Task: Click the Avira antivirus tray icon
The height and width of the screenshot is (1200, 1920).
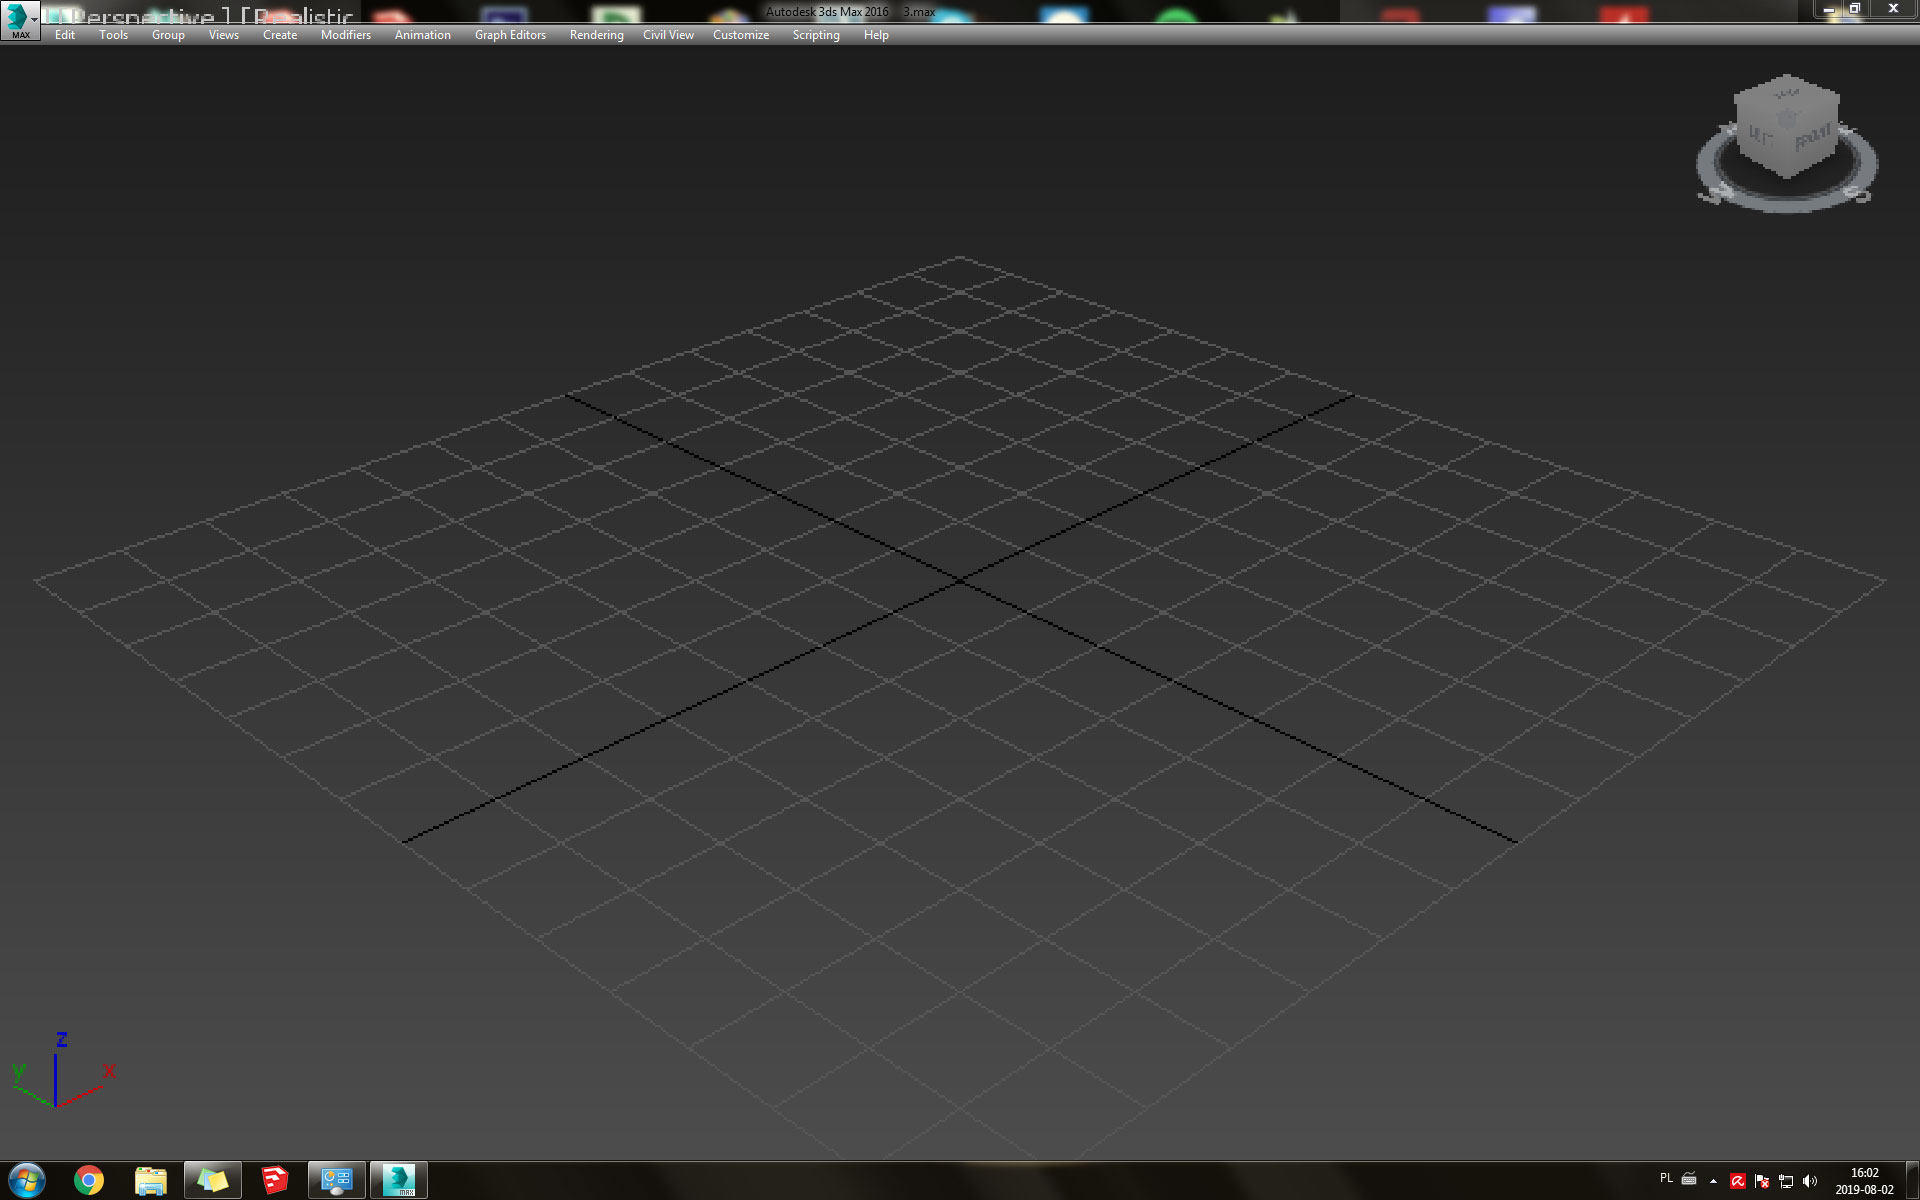Action: (x=1737, y=1181)
